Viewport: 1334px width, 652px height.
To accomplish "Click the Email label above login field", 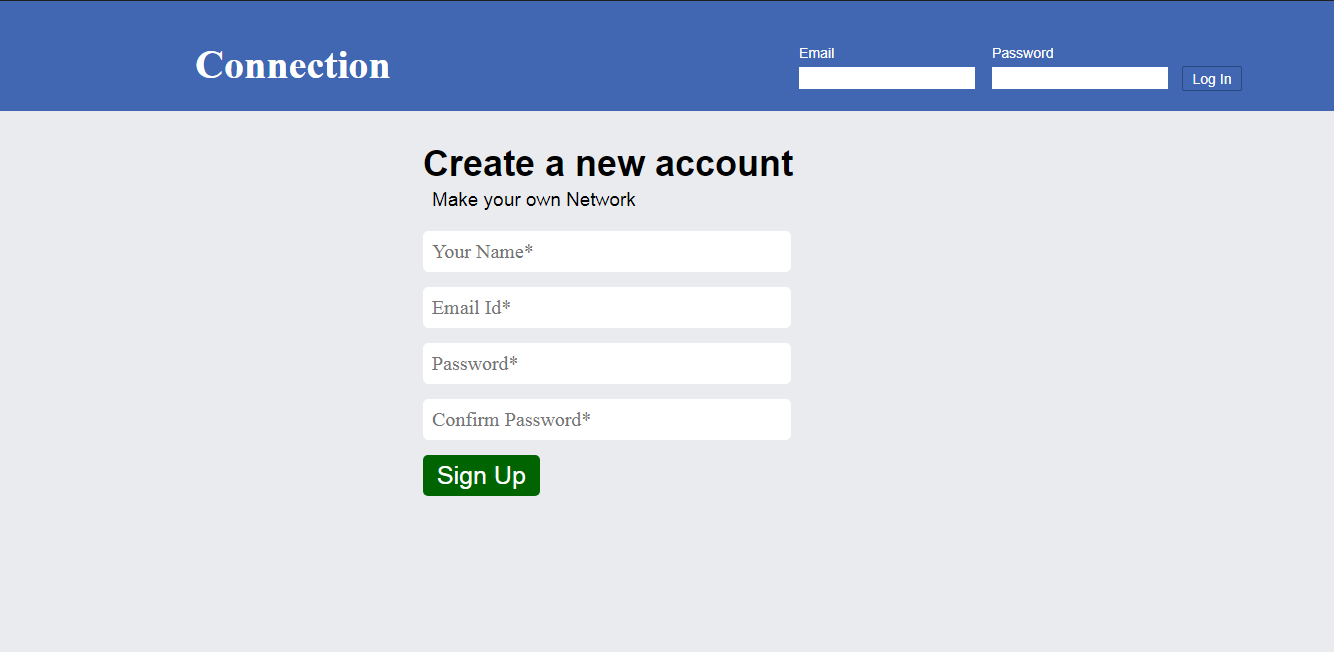I will [x=816, y=53].
